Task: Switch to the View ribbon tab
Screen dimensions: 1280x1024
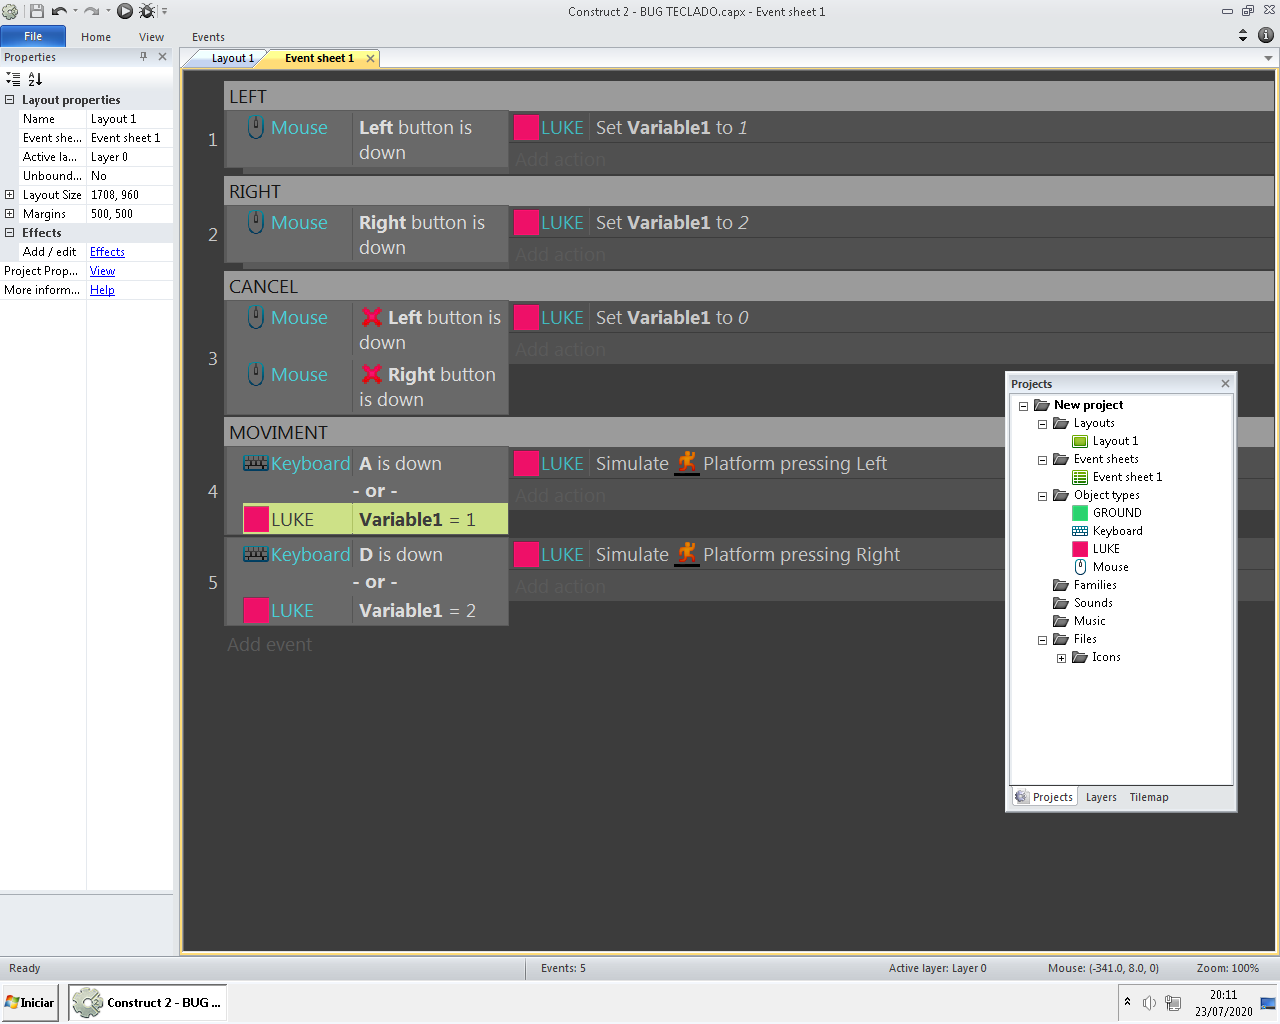Action: tap(151, 37)
